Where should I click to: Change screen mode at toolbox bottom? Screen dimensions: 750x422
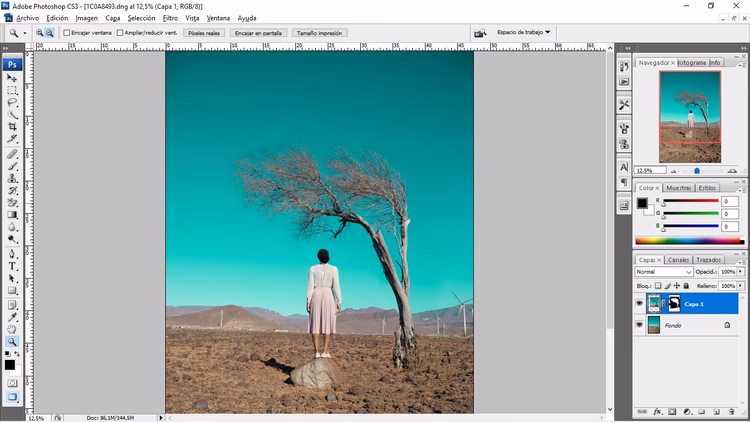coord(12,397)
